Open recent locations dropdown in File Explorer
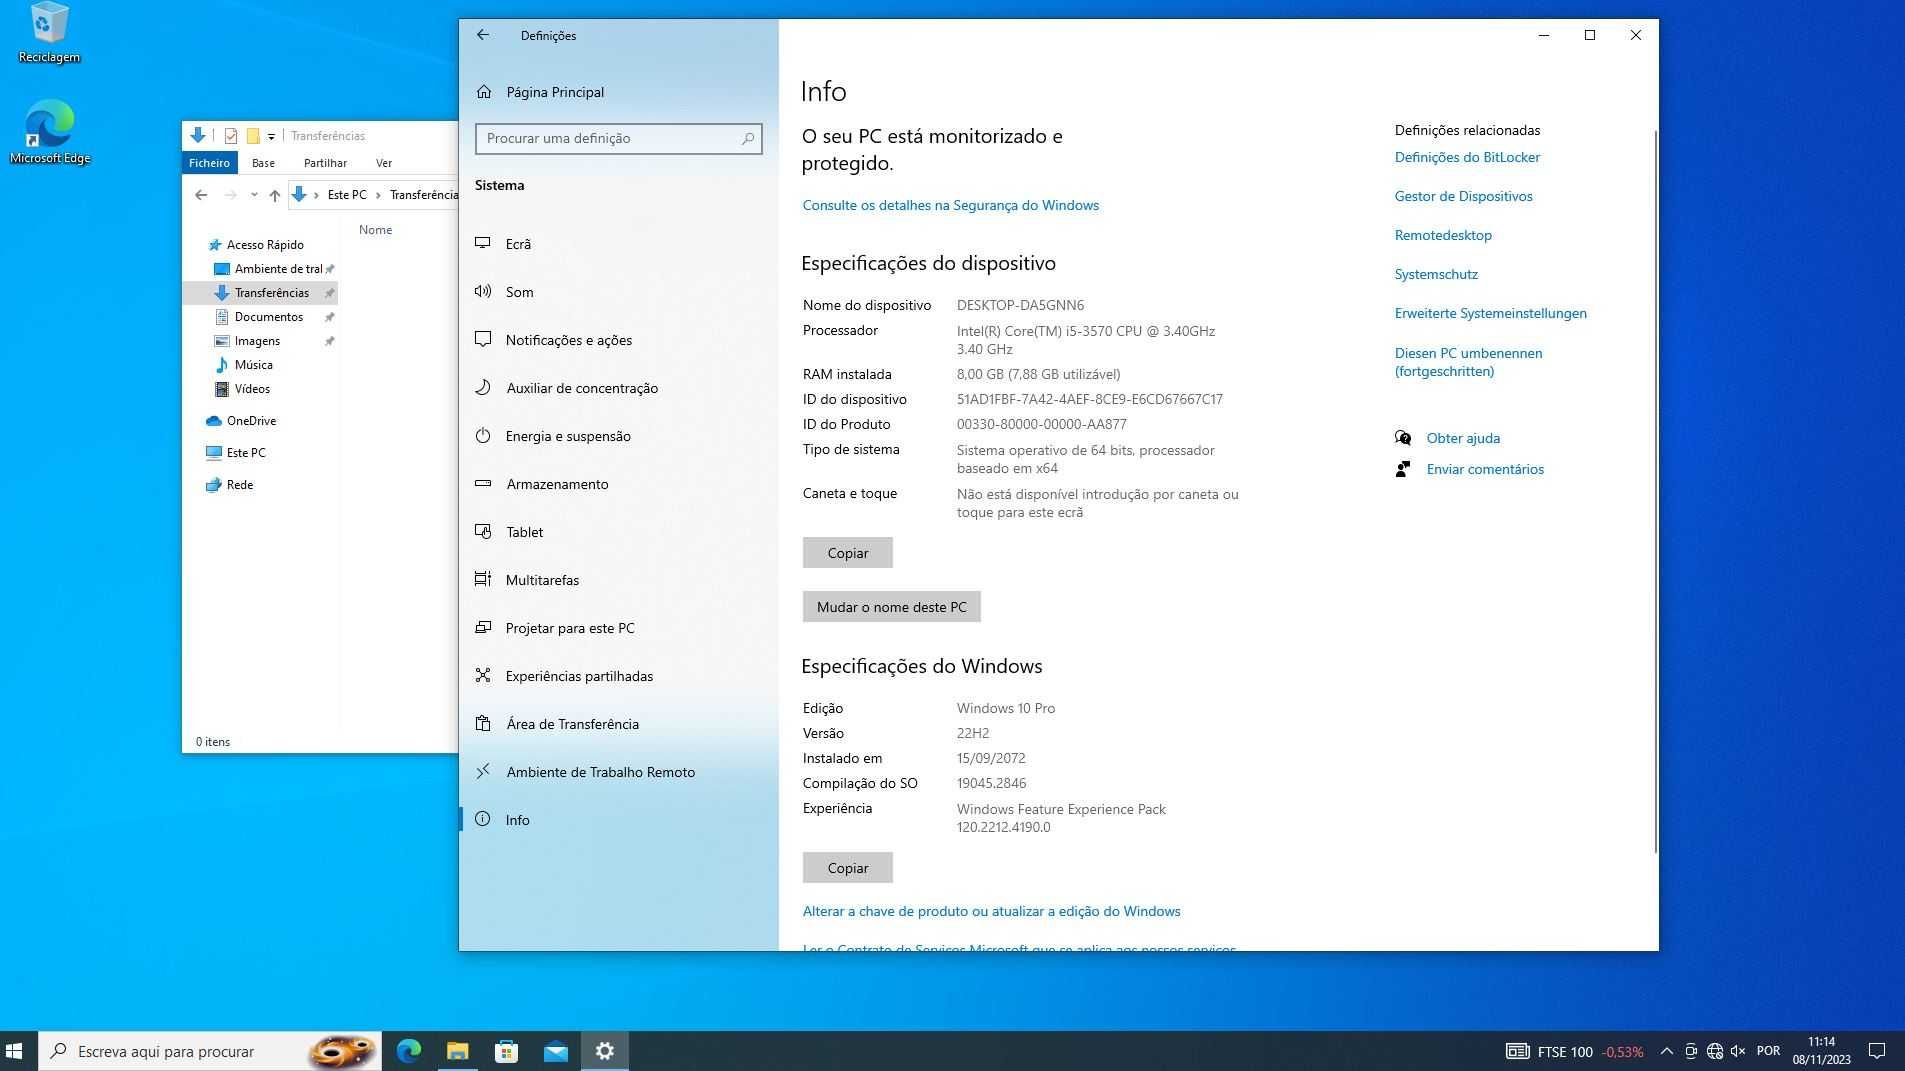 (x=254, y=195)
